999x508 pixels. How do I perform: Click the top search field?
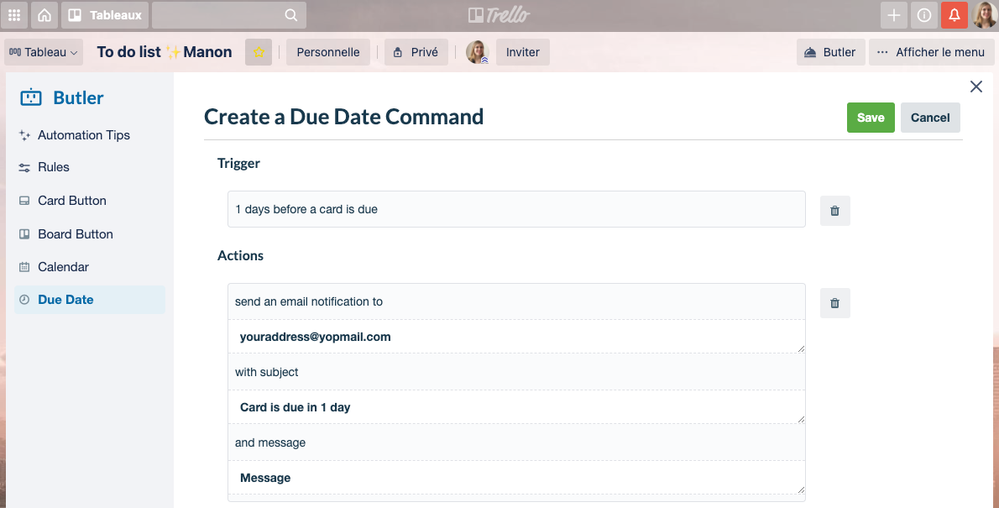click(229, 15)
